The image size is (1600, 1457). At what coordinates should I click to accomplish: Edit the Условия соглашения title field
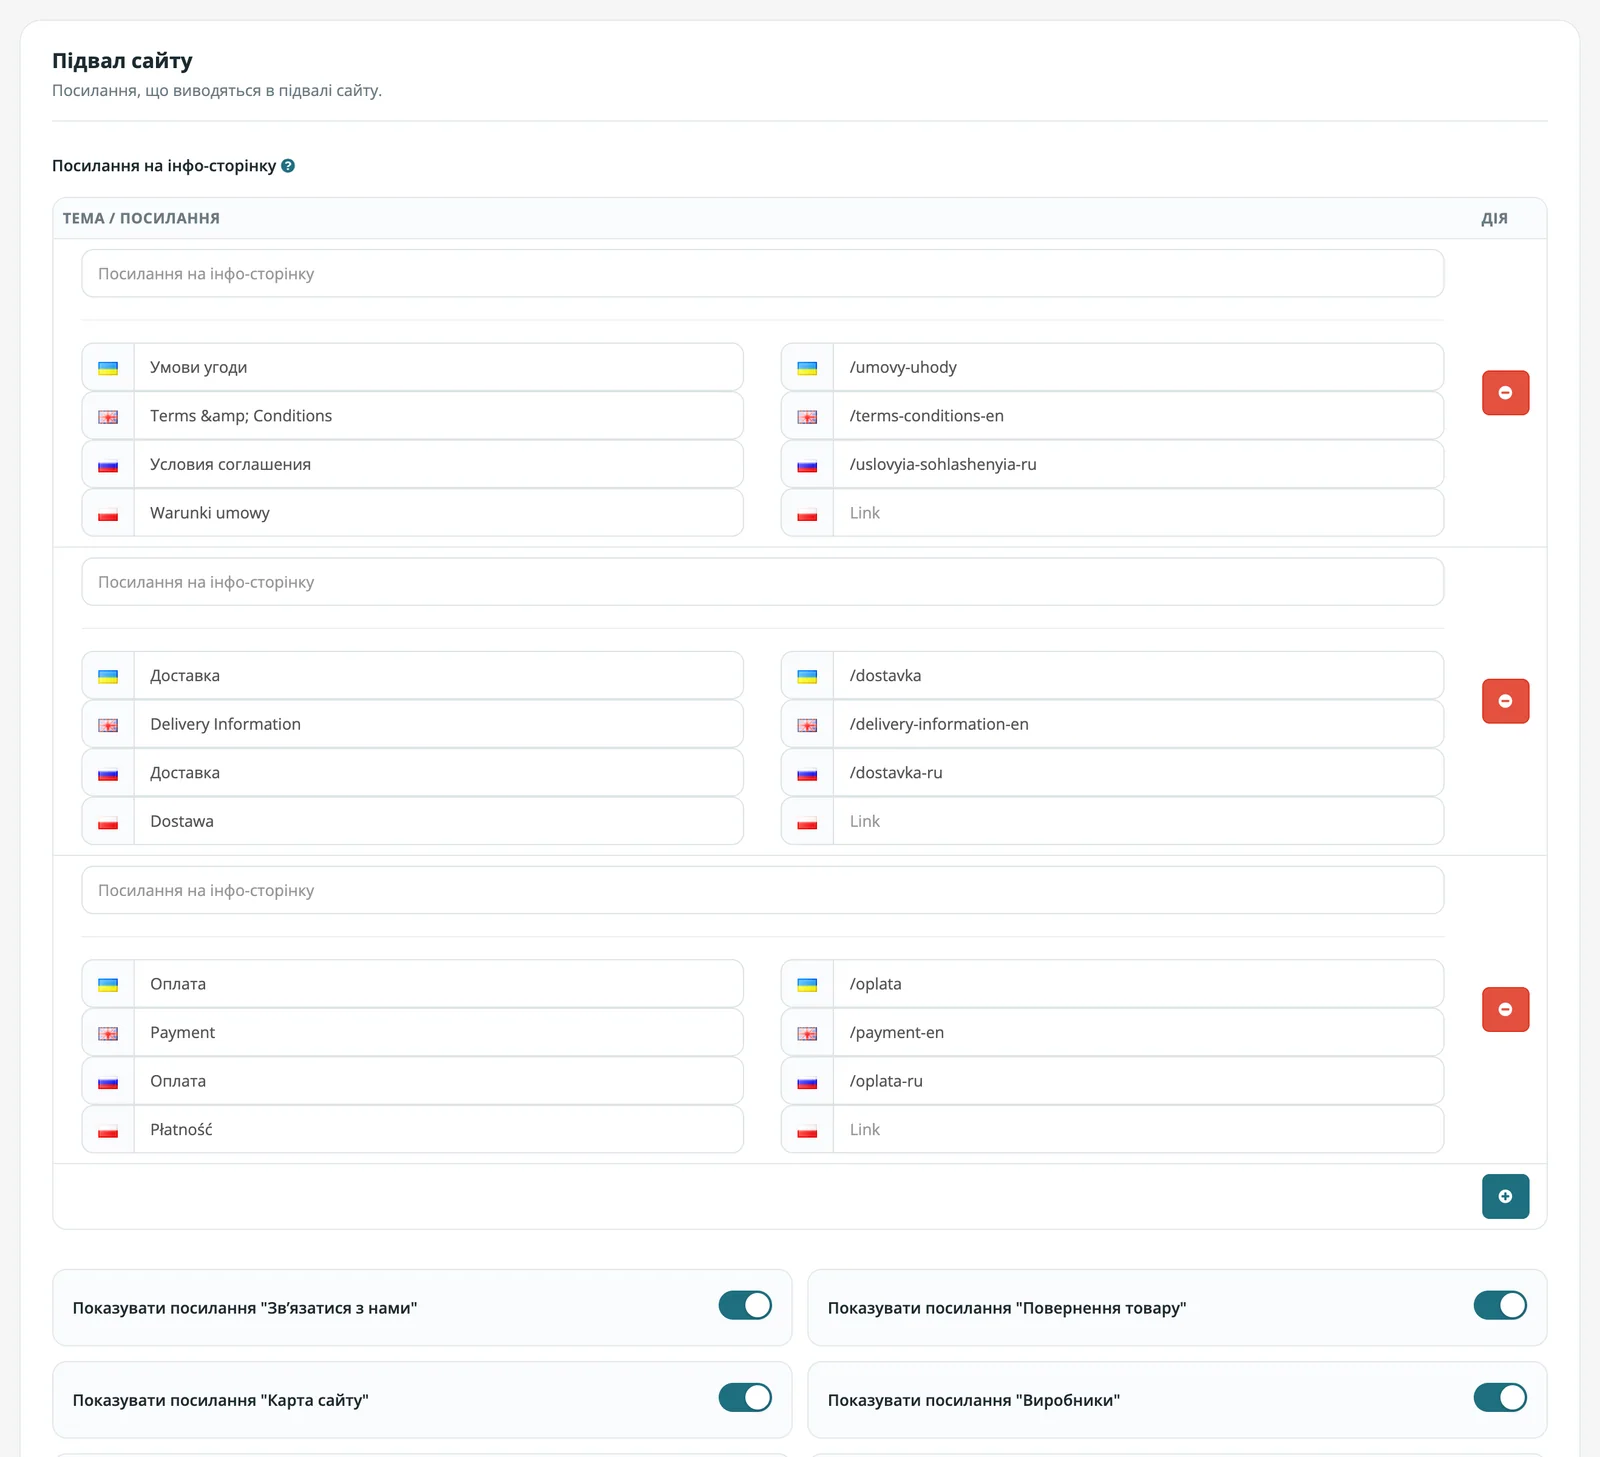[x=438, y=464]
